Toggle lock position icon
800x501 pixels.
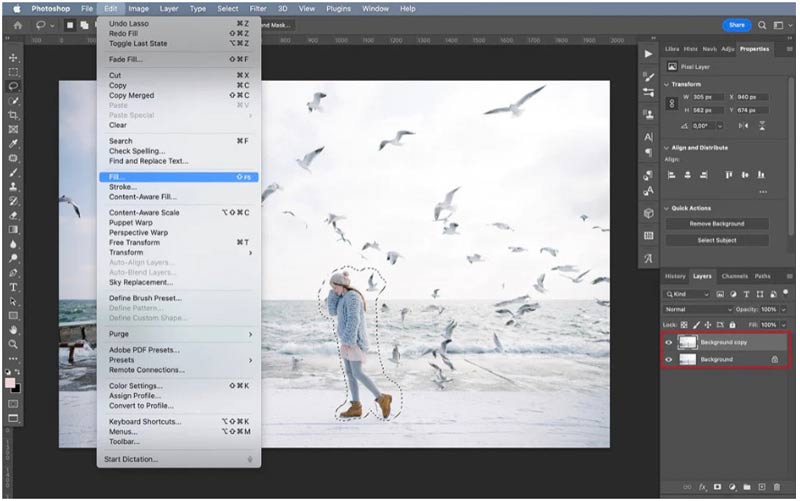(708, 325)
